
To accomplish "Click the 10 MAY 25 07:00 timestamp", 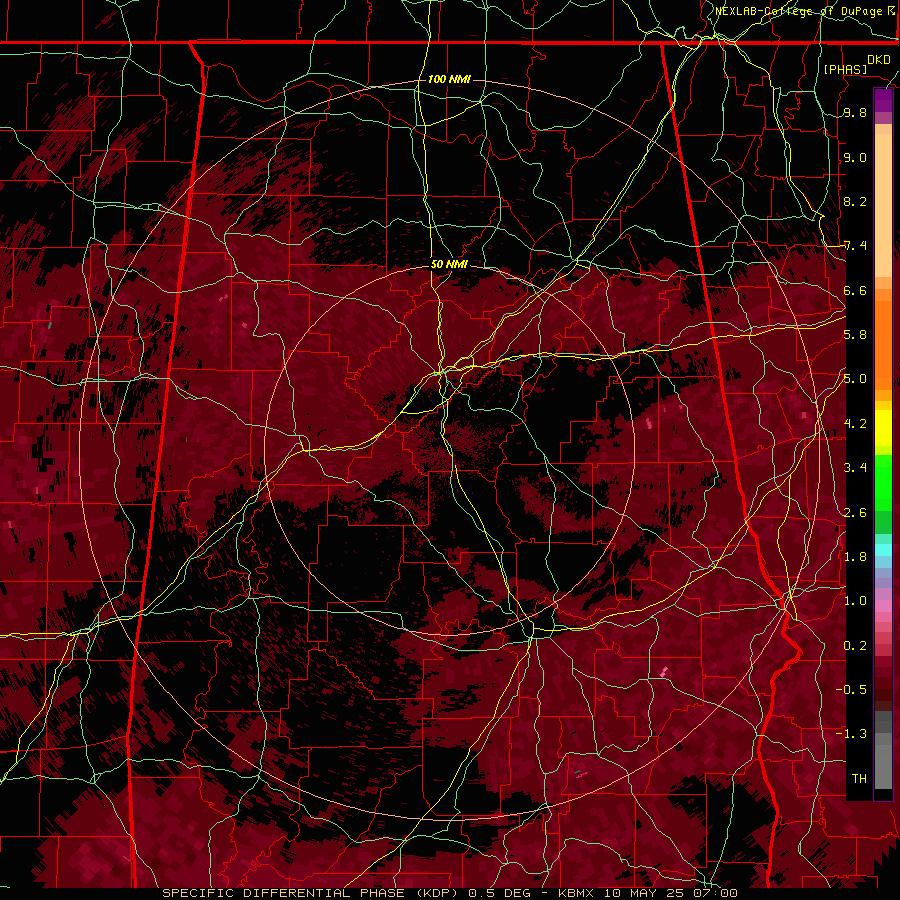I will (670, 893).
